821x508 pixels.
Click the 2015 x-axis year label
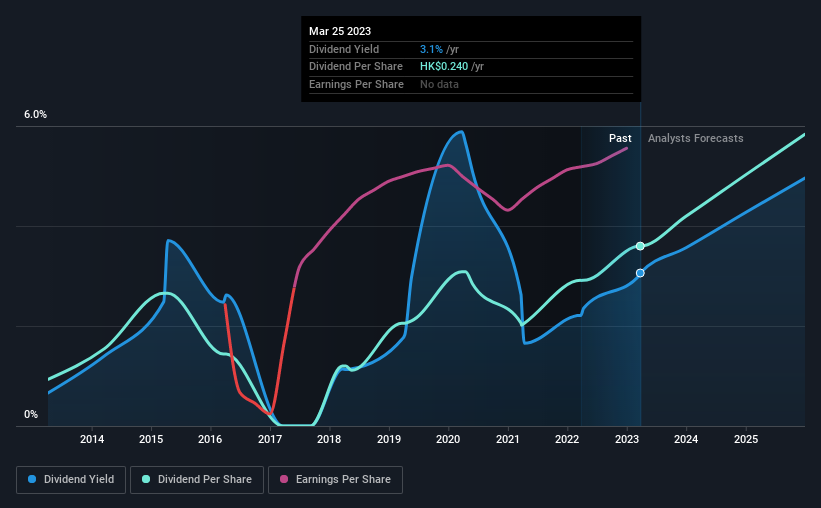pyautogui.click(x=151, y=439)
